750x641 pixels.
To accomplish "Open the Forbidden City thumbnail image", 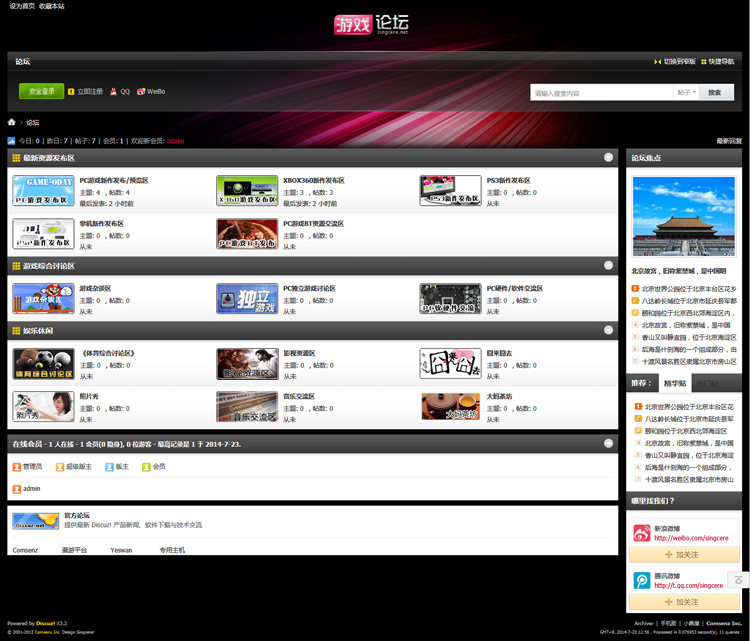I will pos(684,219).
